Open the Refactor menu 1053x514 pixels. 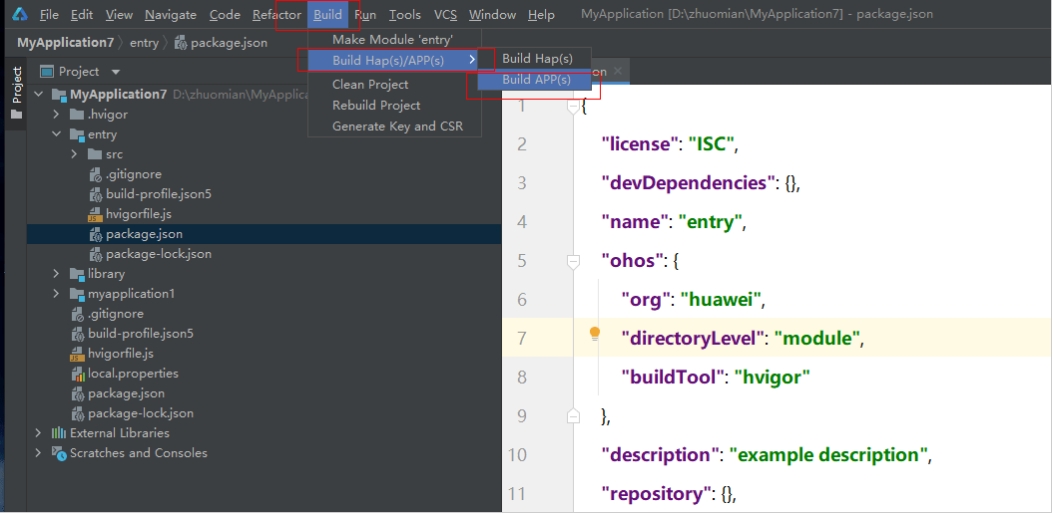(x=276, y=15)
